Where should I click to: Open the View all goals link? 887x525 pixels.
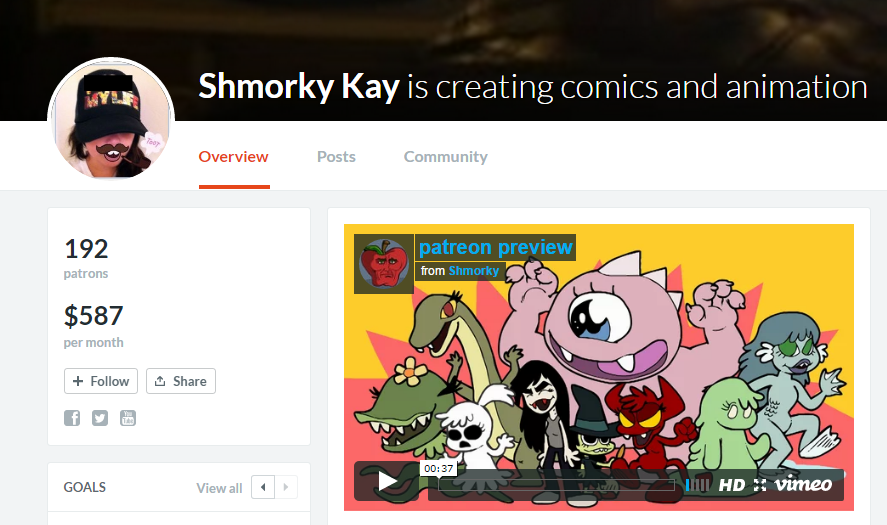point(219,488)
